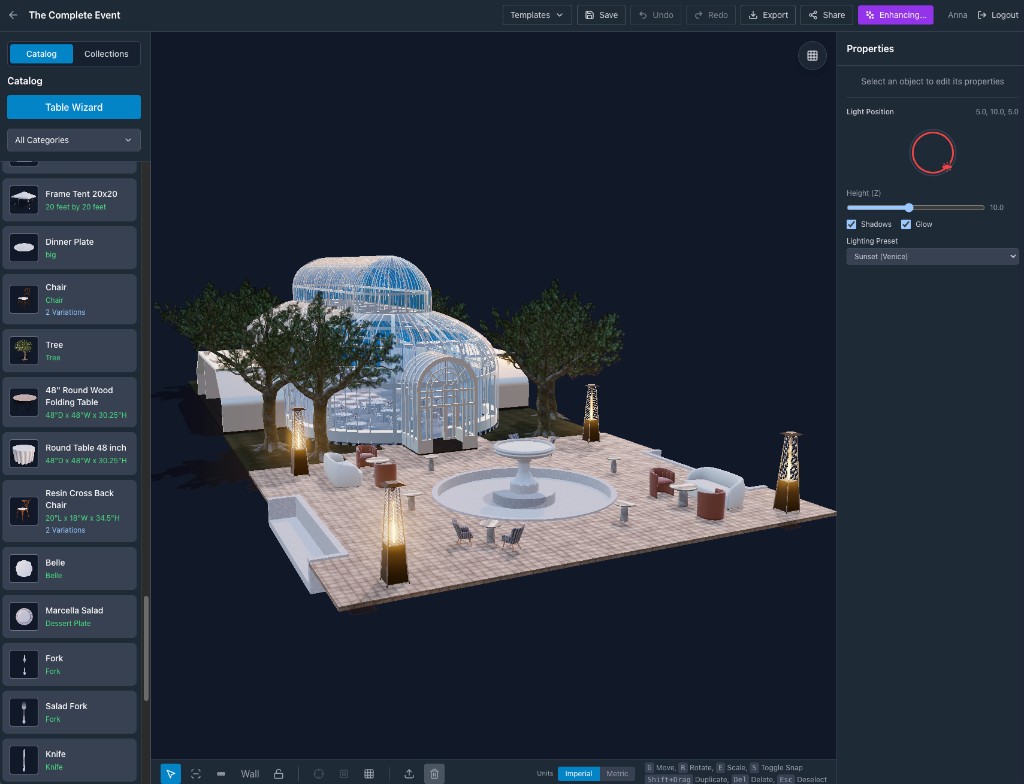1024x784 pixels.
Task: Click the Logout link
Action: [x=1000, y=15]
